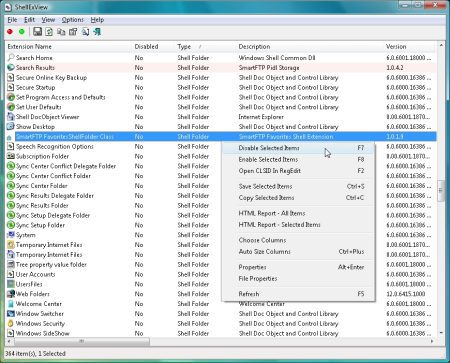Open the Edit menu
The width and height of the screenshot is (450, 363).
pyautogui.click(x=29, y=20)
